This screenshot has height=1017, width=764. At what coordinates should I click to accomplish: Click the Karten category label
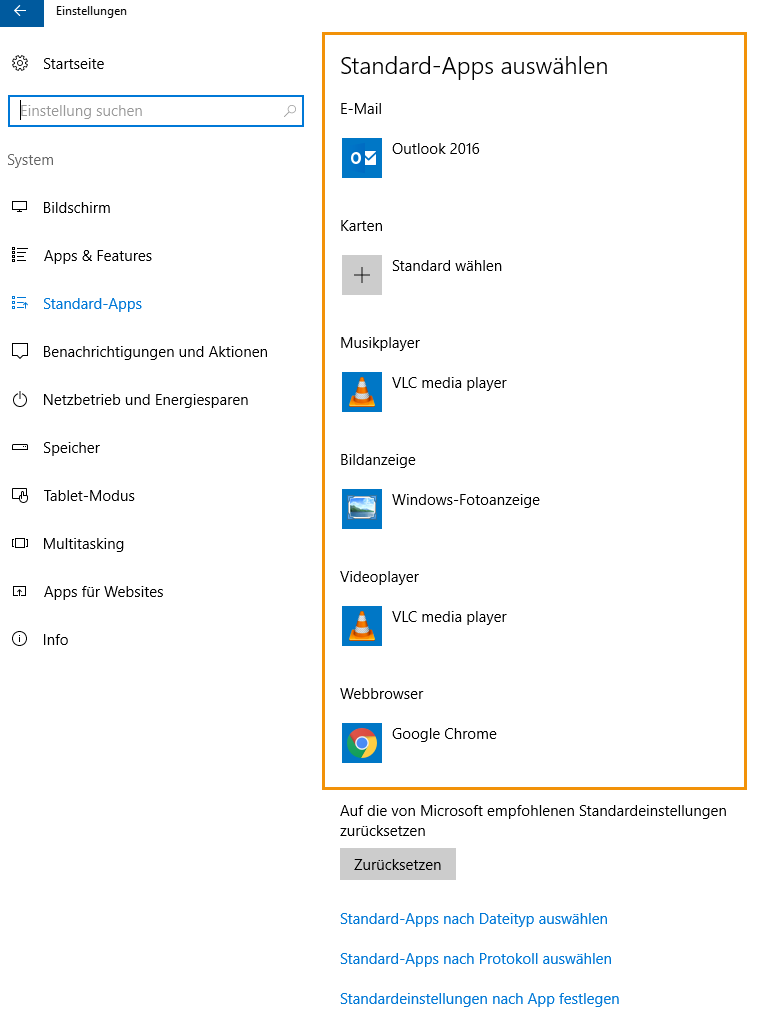[361, 226]
